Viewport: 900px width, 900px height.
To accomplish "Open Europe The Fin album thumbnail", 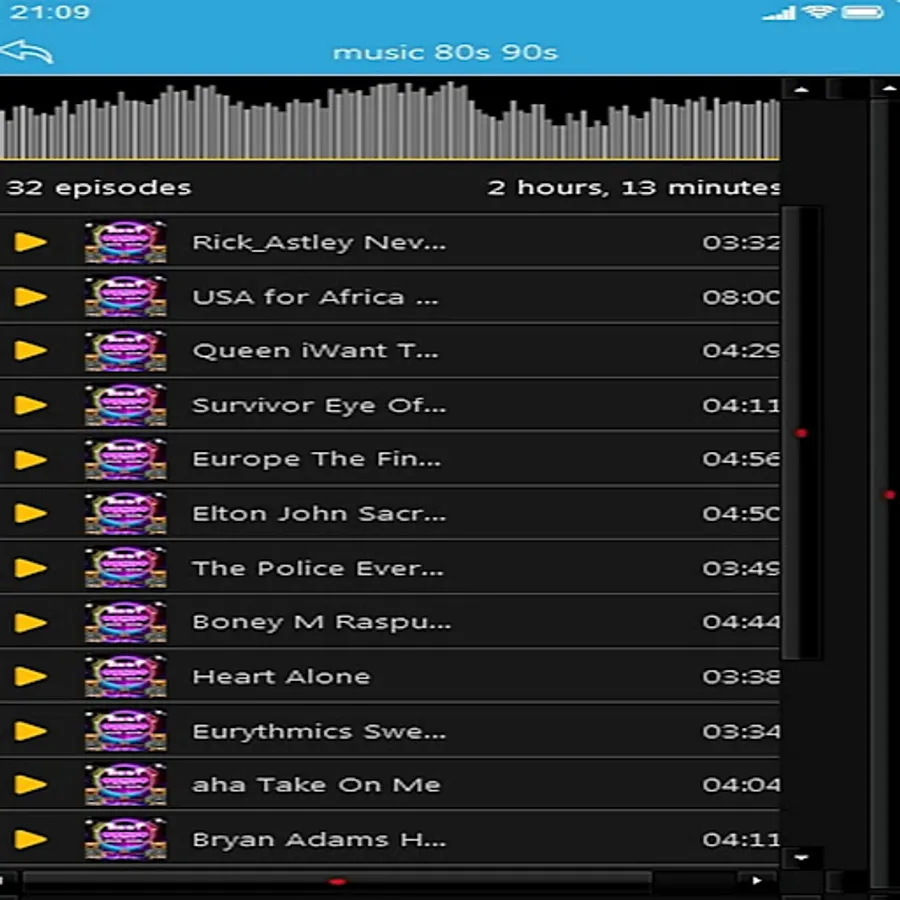I will tap(126, 459).
